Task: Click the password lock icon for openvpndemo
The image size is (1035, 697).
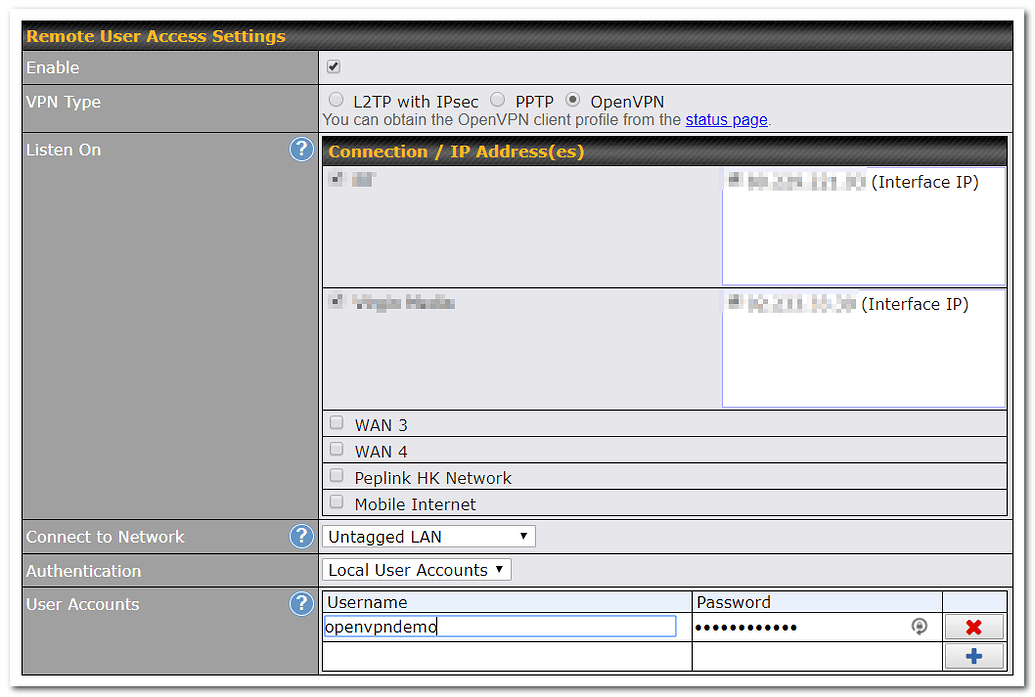Action: (x=919, y=626)
